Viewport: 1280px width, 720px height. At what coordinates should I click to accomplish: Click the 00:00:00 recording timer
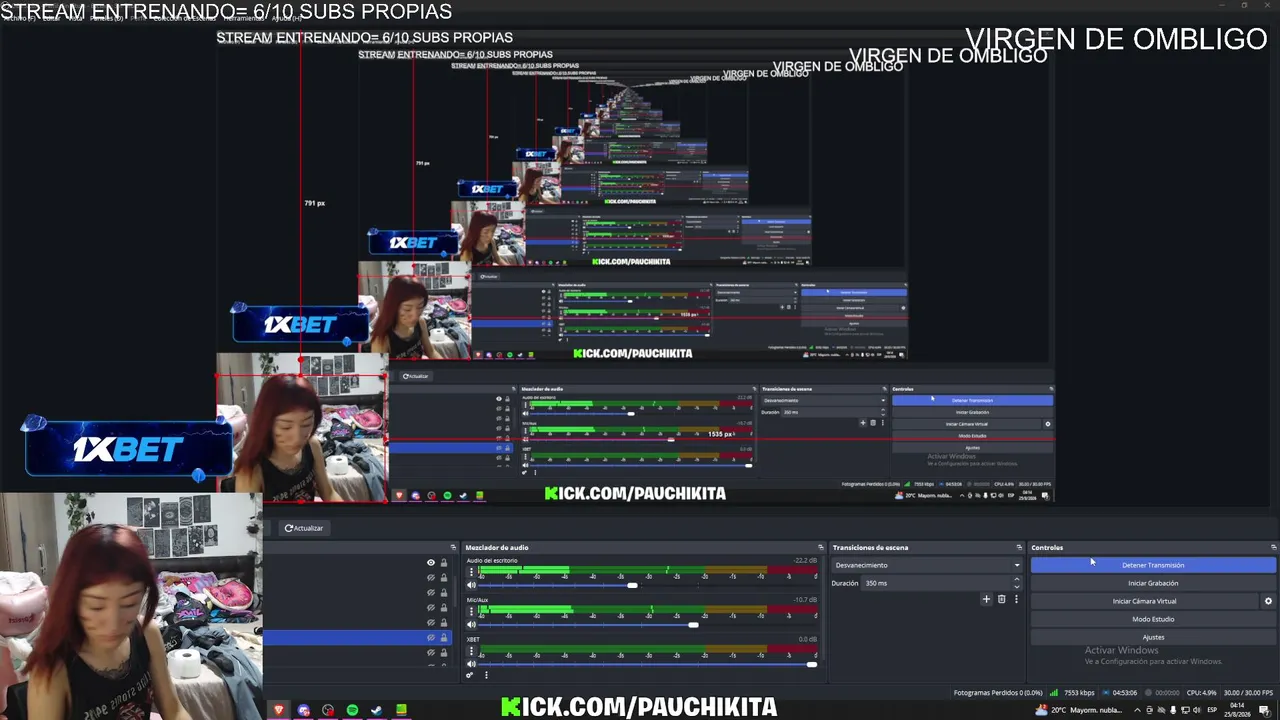tap(1167, 692)
